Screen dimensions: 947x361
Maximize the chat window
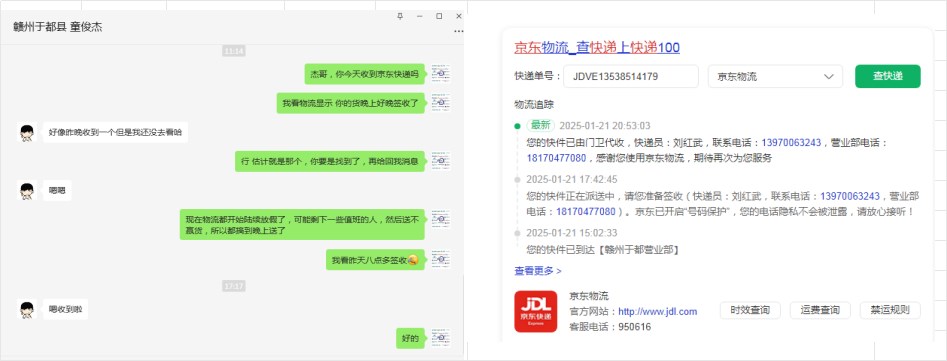click(x=439, y=16)
